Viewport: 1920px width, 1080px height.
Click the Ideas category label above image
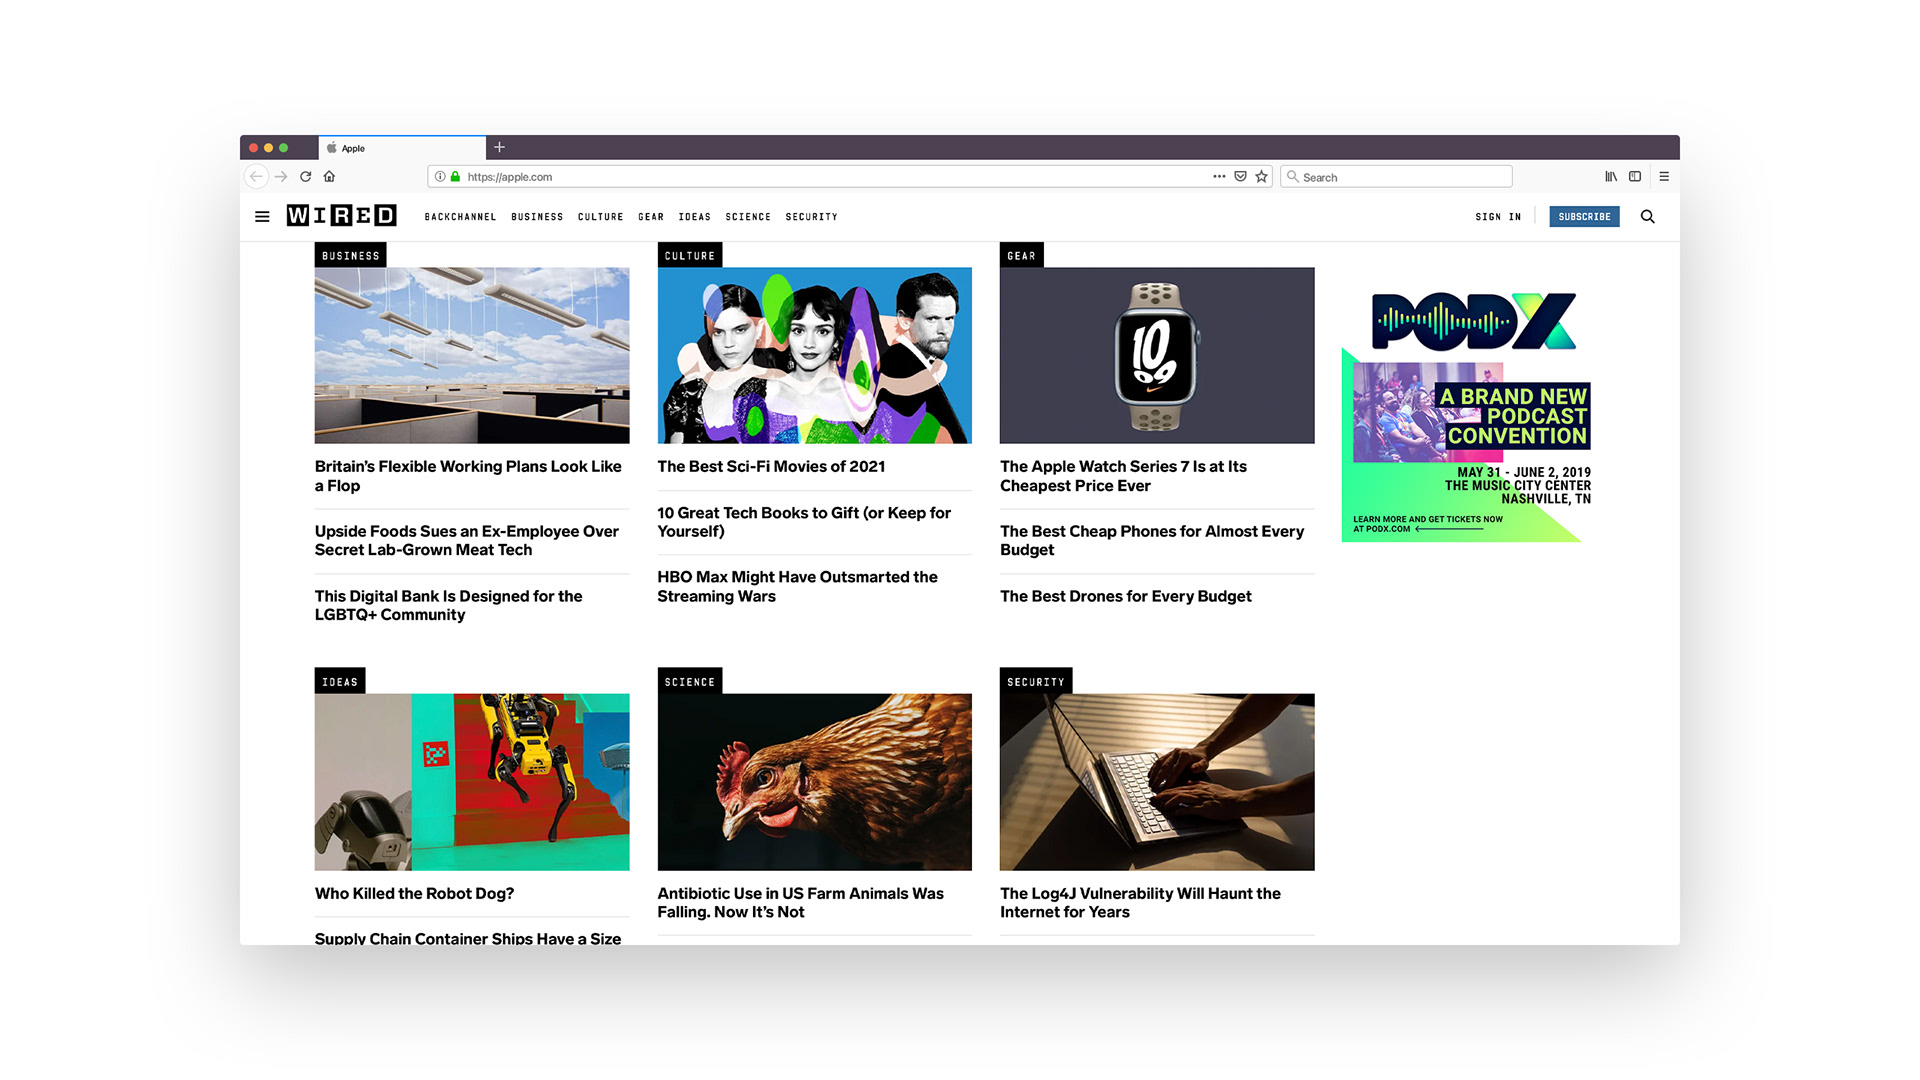(339, 682)
